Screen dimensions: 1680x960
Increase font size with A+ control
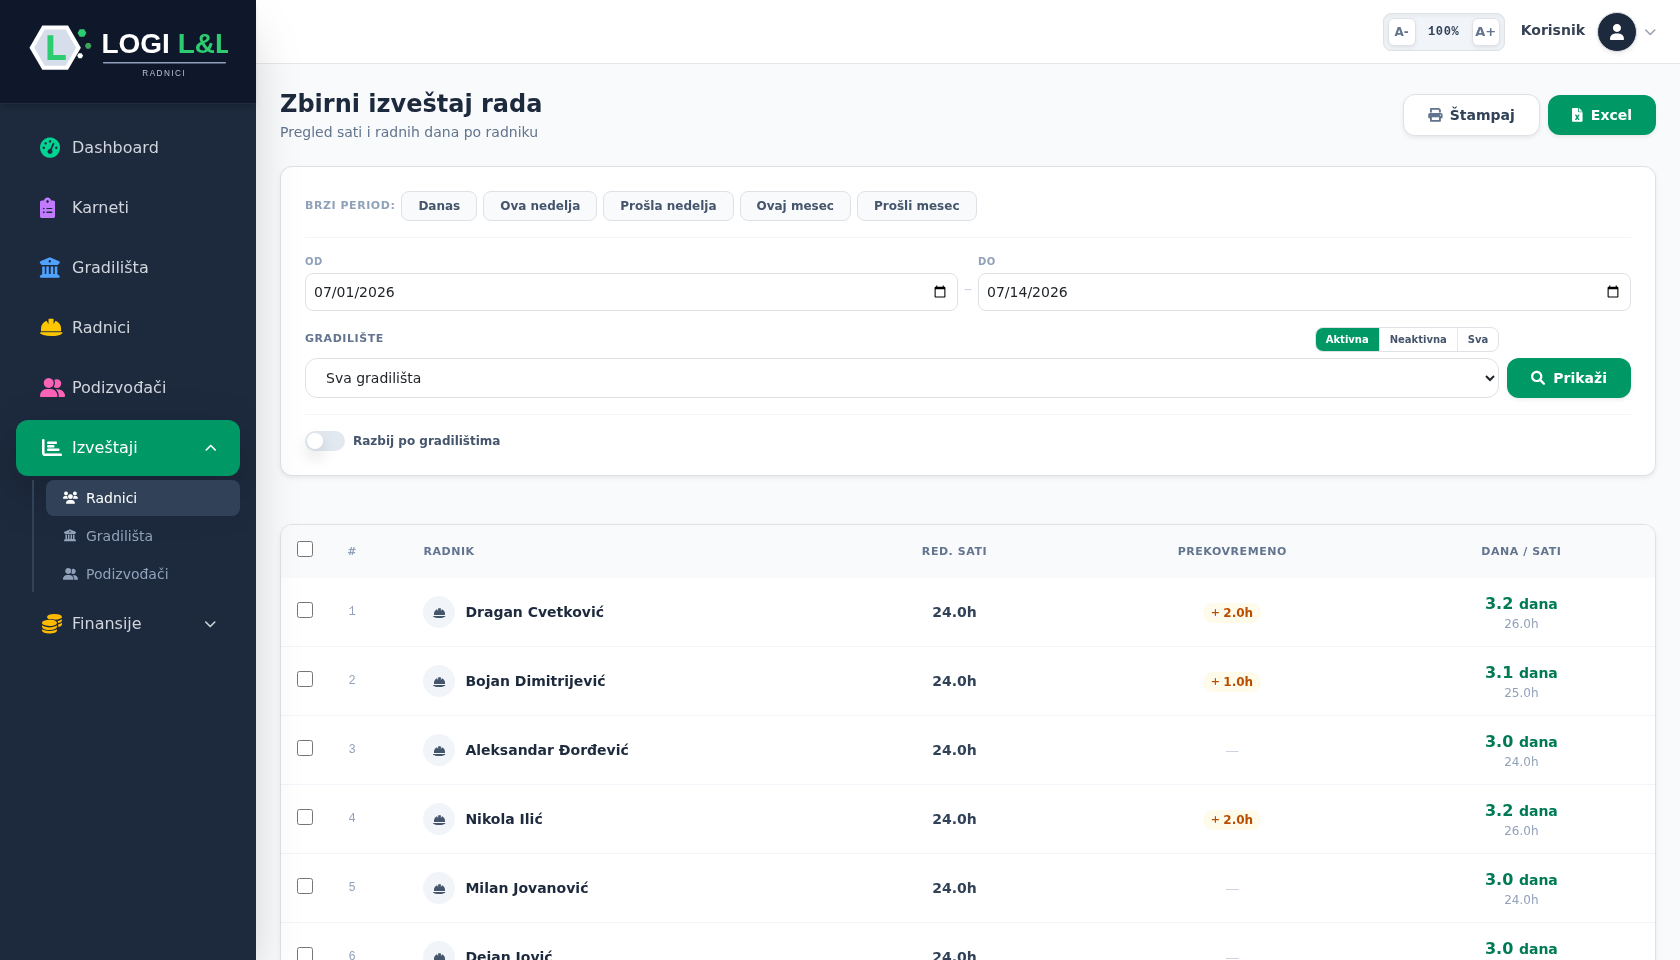point(1485,32)
